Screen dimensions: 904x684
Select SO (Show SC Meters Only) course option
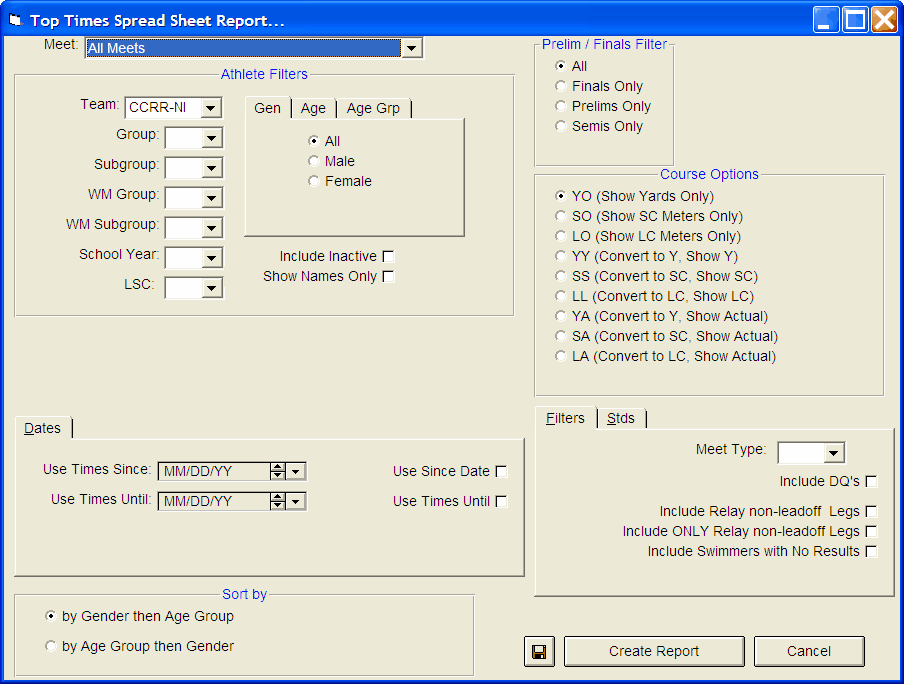point(560,216)
